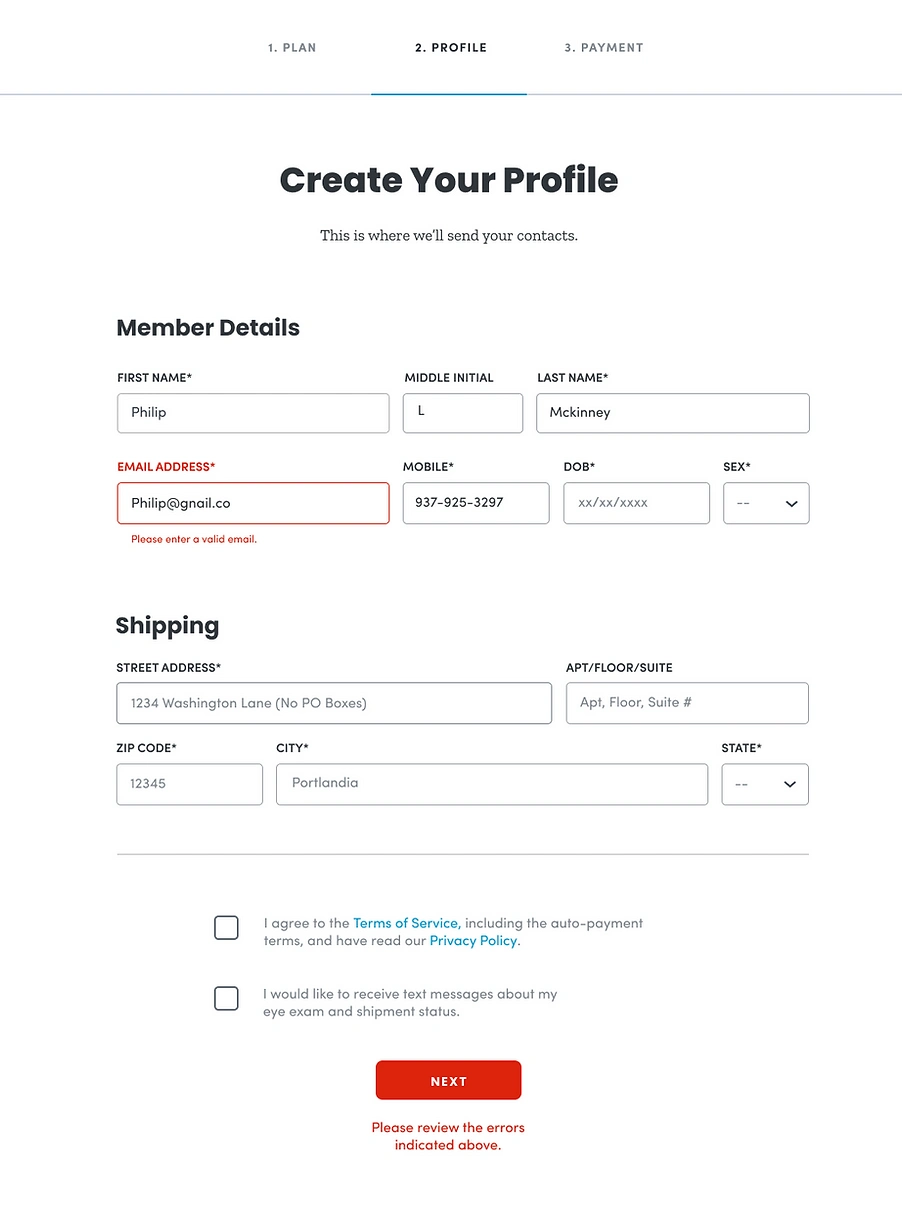Enable text message notifications checkbox
The height and width of the screenshot is (1214, 902).
[x=227, y=998]
